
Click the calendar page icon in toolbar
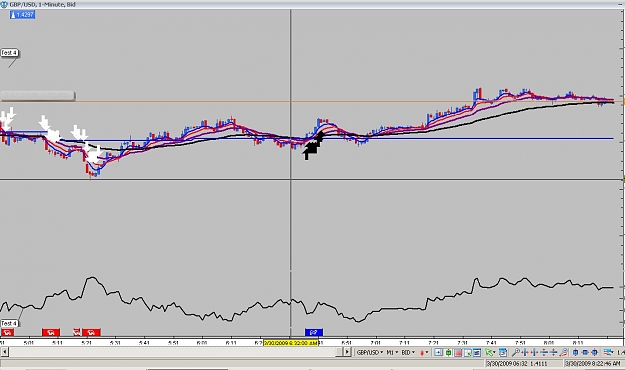(x=503, y=352)
